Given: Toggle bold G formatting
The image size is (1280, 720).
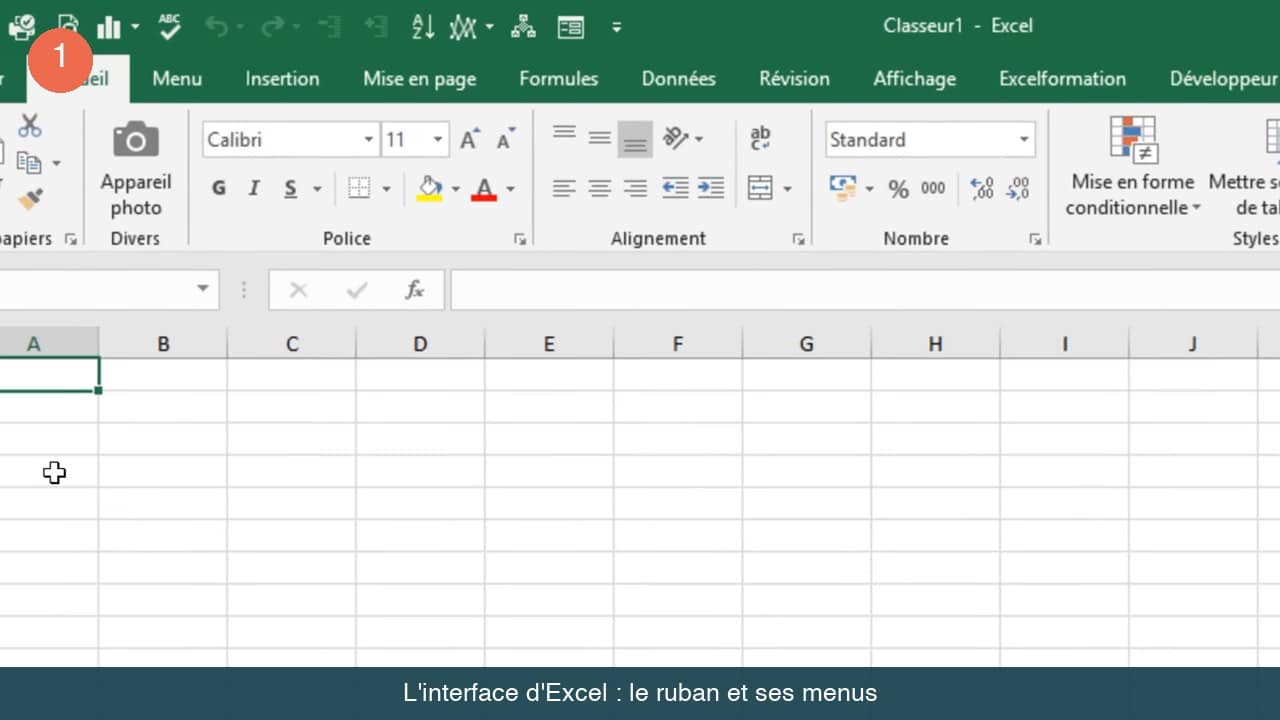Looking at the screenshot, I should tap(219, 188).
